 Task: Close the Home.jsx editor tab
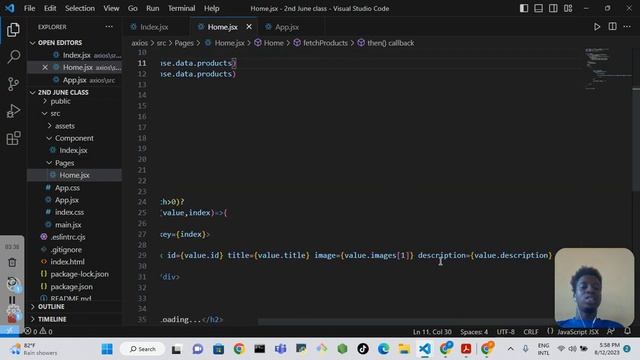[249, 27]
